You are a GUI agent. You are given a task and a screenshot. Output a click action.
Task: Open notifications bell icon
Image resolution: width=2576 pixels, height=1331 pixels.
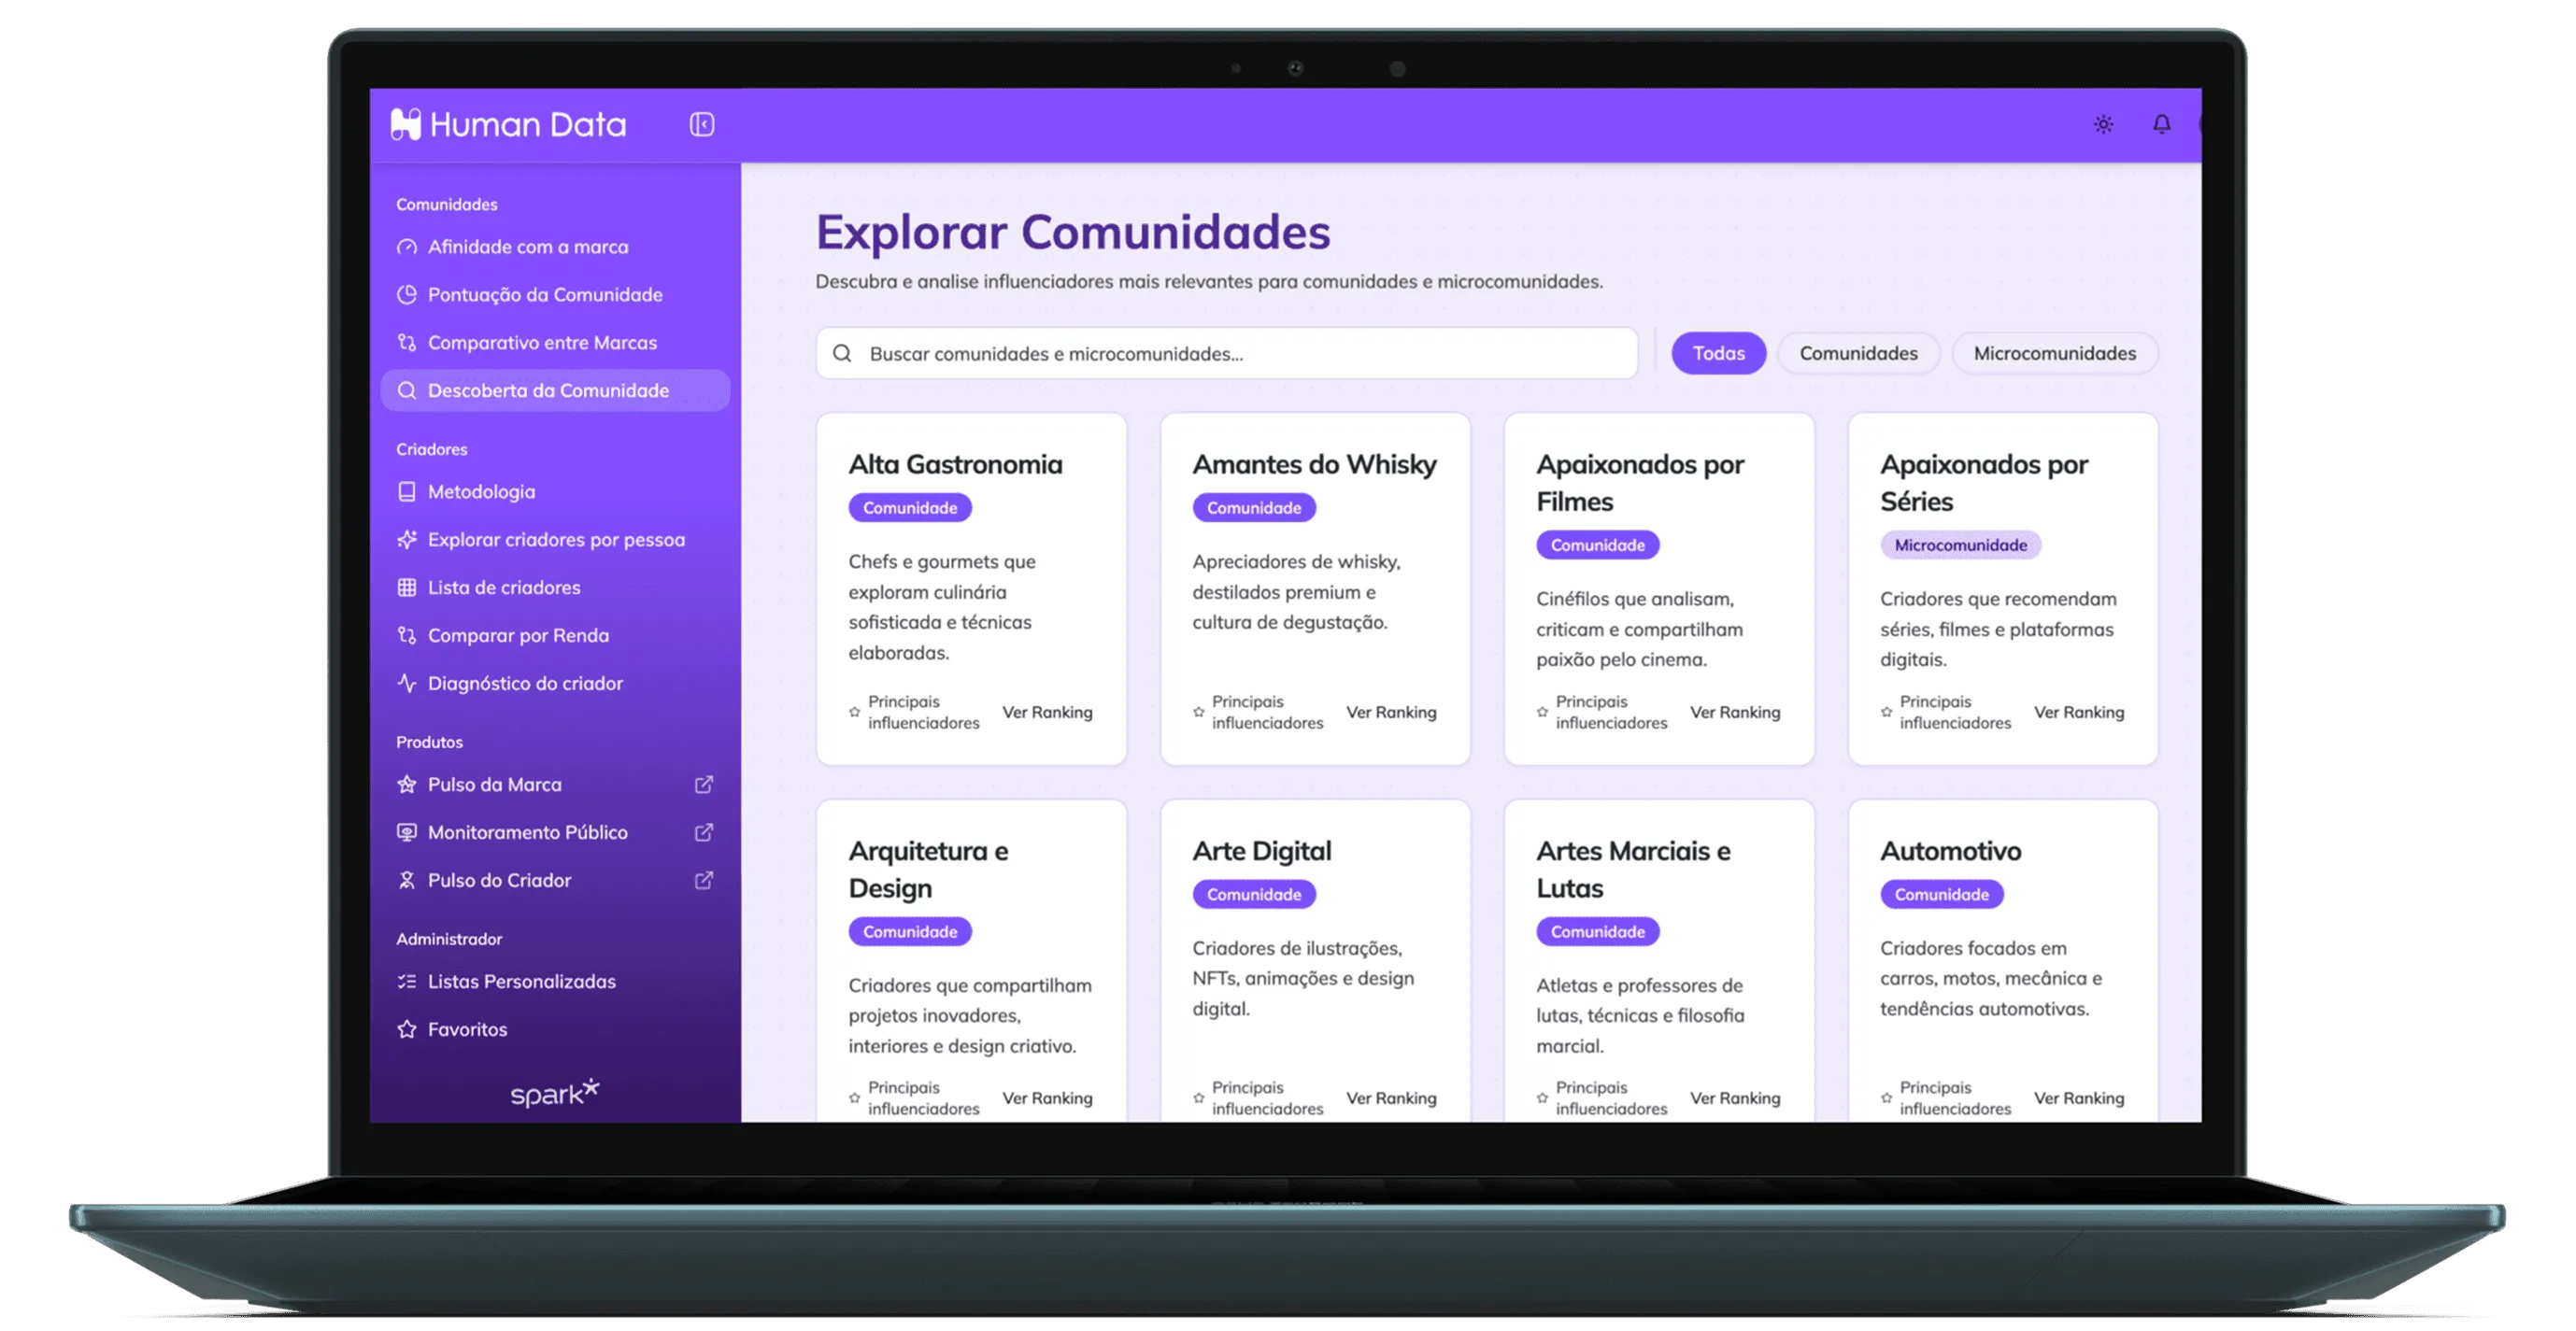click(2161, 124)
